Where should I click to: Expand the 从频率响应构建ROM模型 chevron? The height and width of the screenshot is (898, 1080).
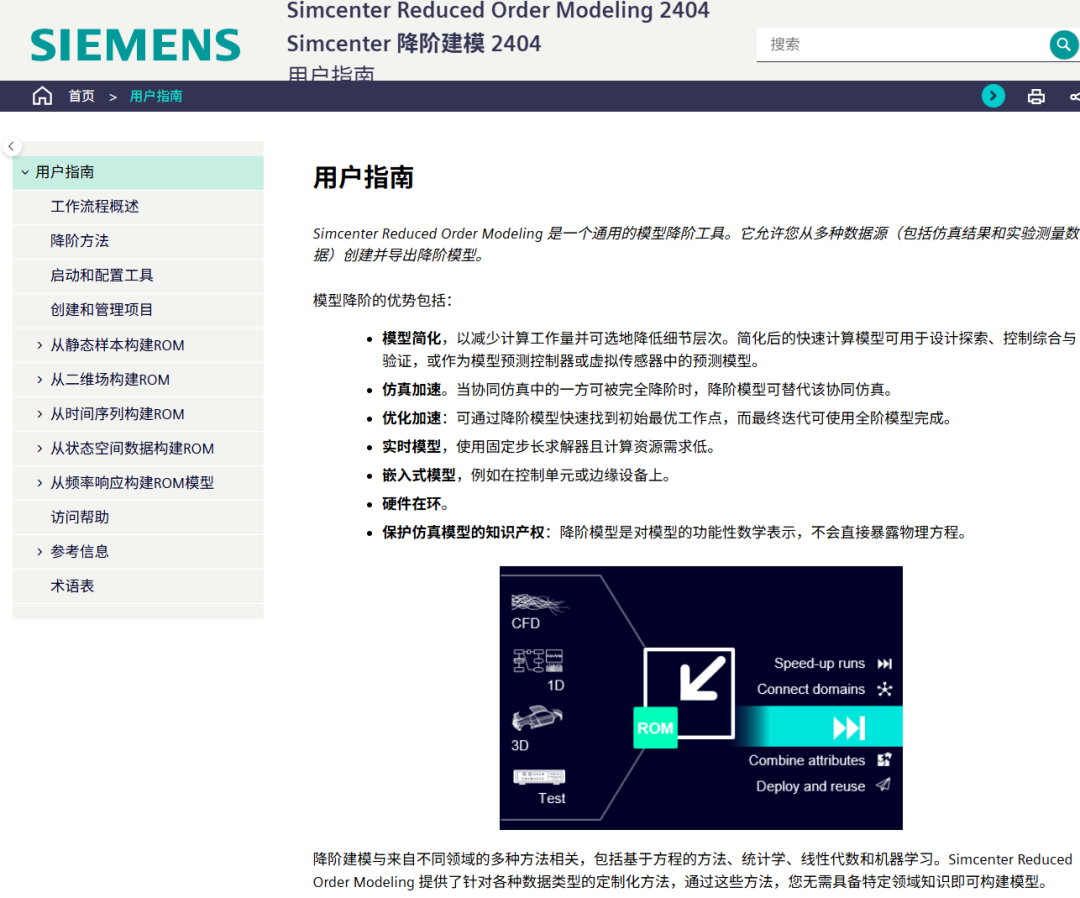click(x=39, y=483)
